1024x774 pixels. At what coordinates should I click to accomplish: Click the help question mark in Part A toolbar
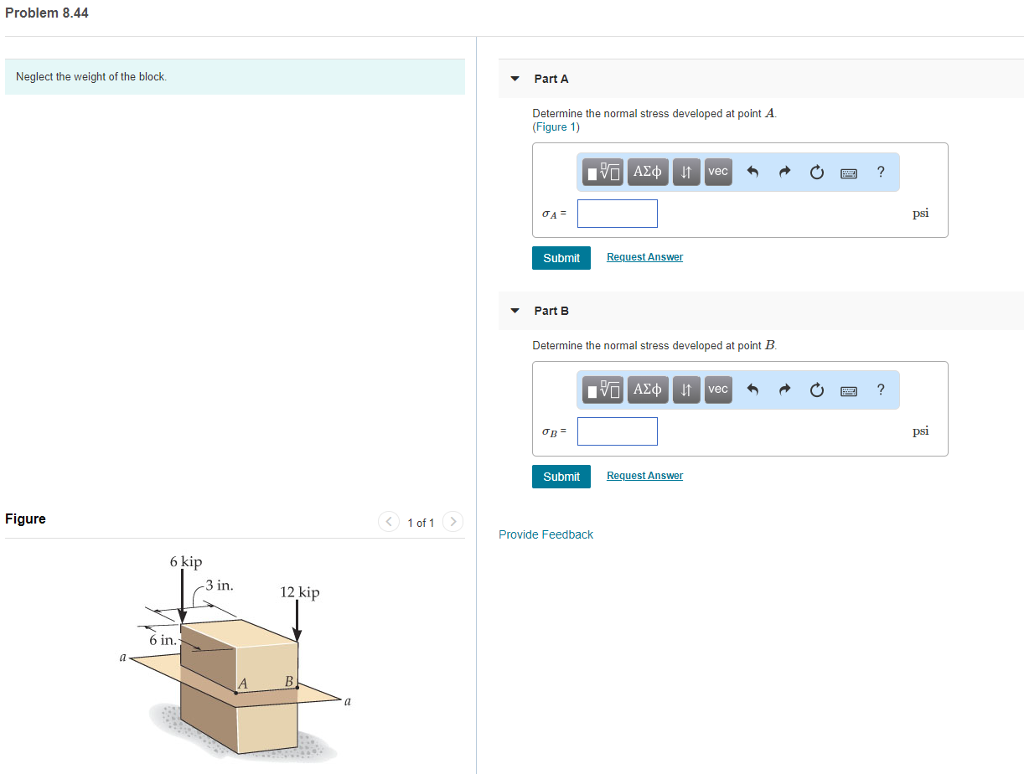pyautogui.click(x=880, y=171)
